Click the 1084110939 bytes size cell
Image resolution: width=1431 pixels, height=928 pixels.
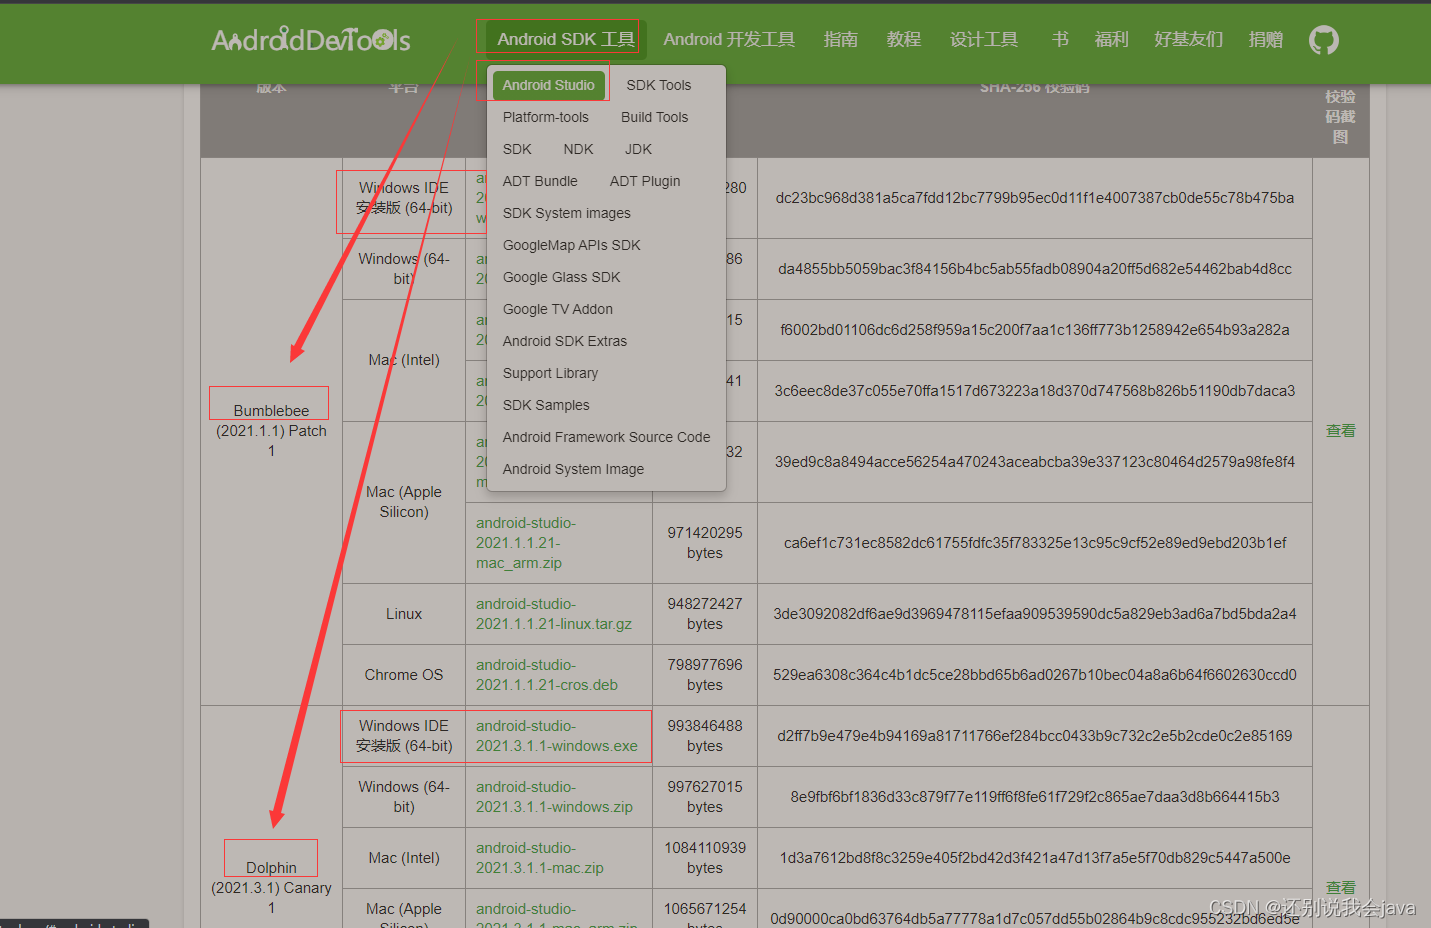pyautogui.click(x=705, y=858)
